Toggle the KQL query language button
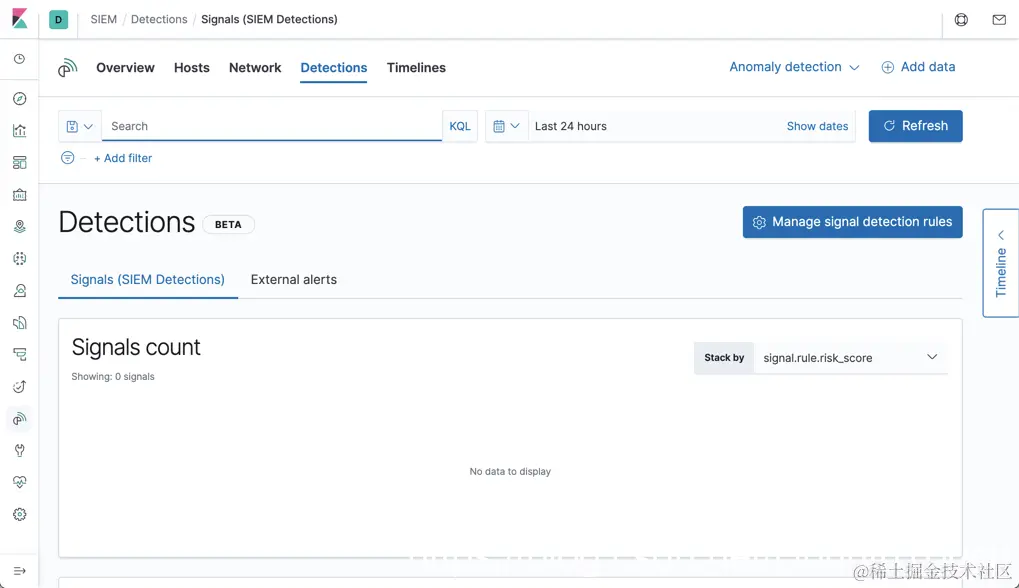The image size is (1019, 588). click(x=459, y=126)
